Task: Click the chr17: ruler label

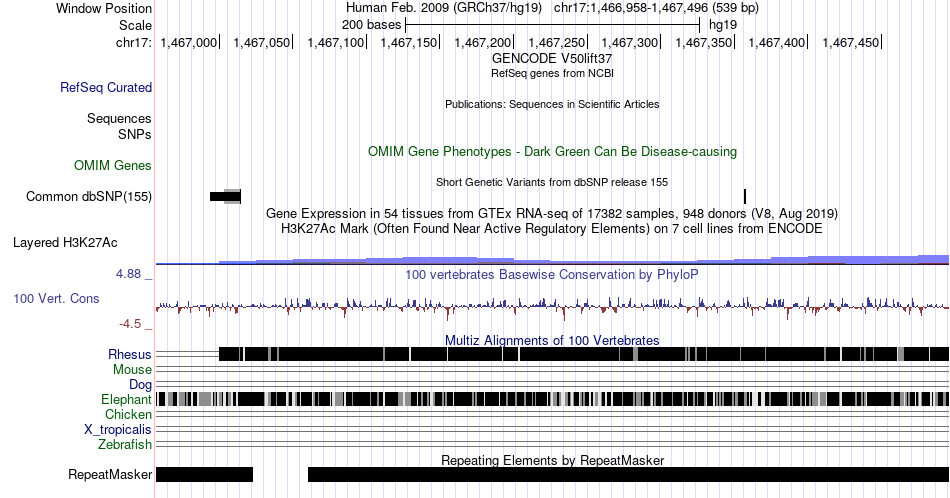Action: coord(134,42)
